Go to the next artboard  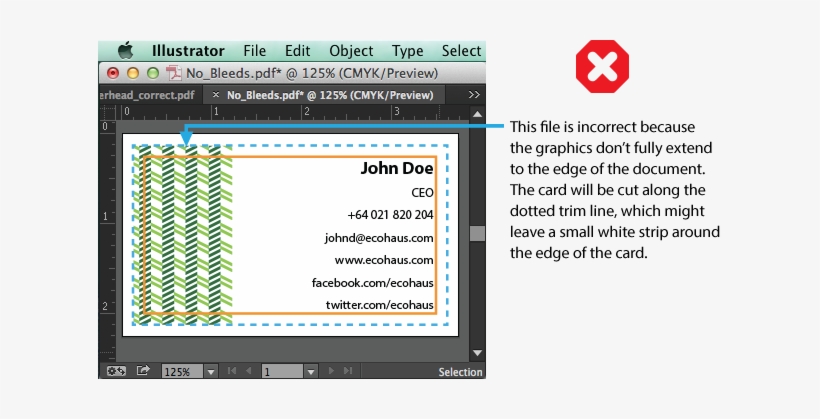pyautogui.click(x=332, y=371)
